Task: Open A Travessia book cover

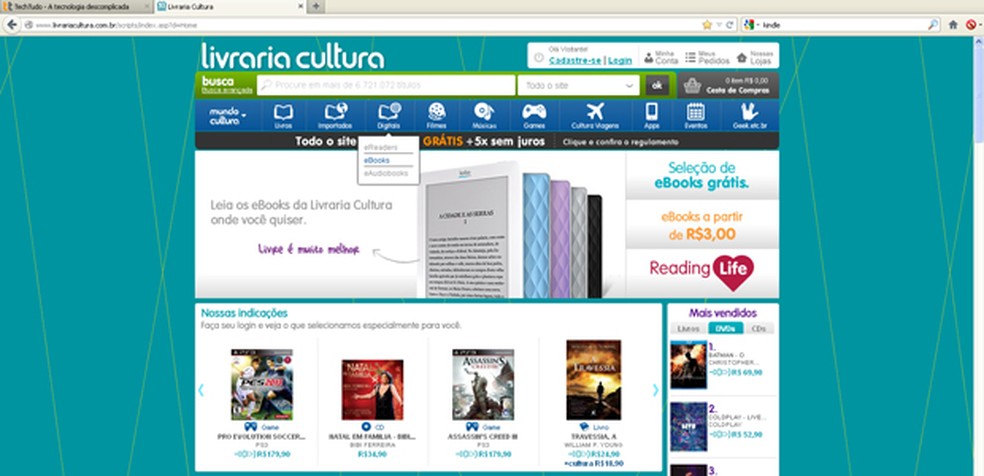Action: click(x=594, y=380)
